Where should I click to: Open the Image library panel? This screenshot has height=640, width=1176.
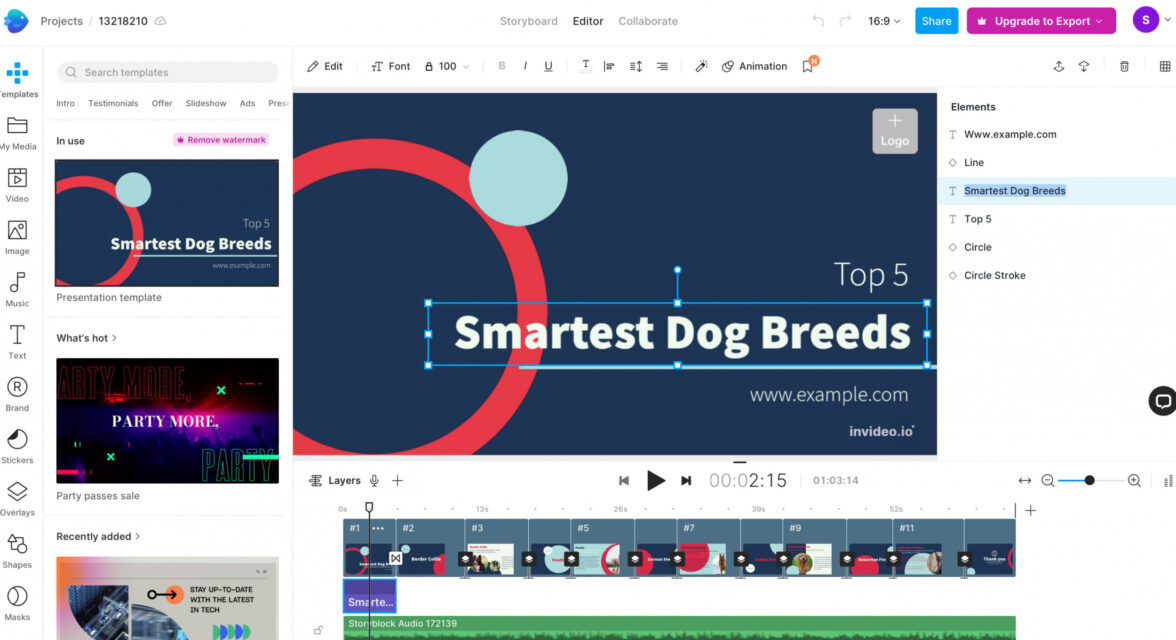[17, 238]
